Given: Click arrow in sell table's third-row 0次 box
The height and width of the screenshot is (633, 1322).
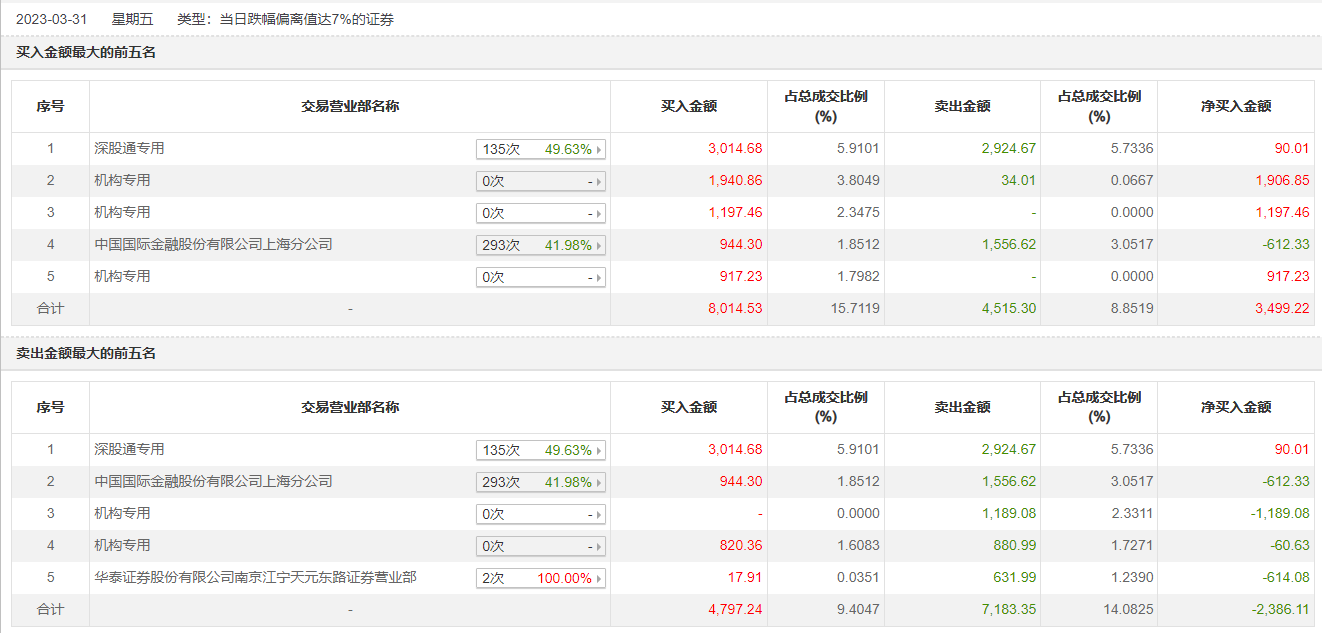Looking at the screenshot, I should pyautogui.click(x=599, y=515).
